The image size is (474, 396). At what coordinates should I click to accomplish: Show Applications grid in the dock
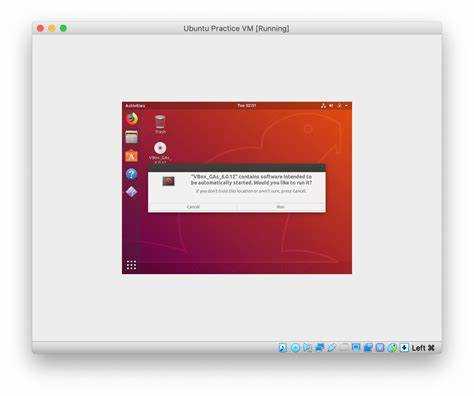pos(131,265)
